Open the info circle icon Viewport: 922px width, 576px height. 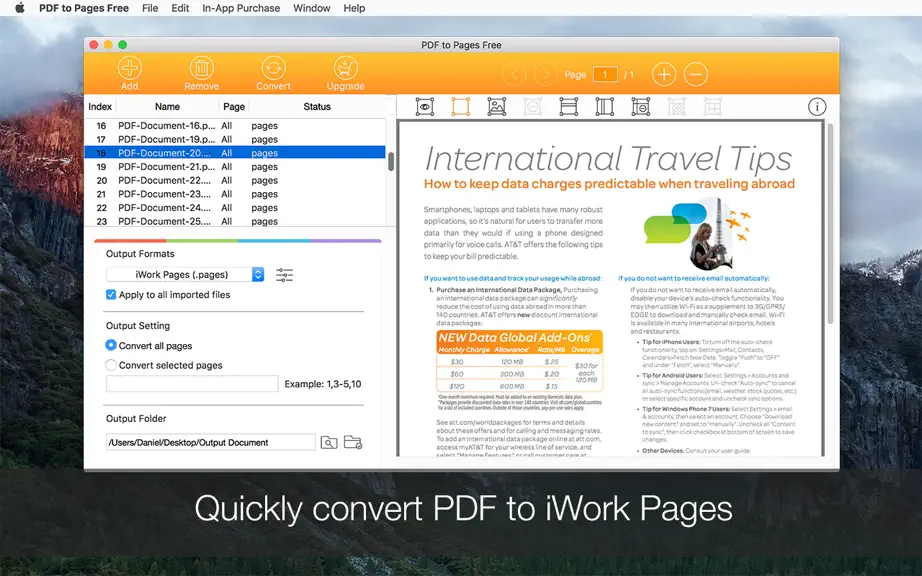click(x=817, y=106)
